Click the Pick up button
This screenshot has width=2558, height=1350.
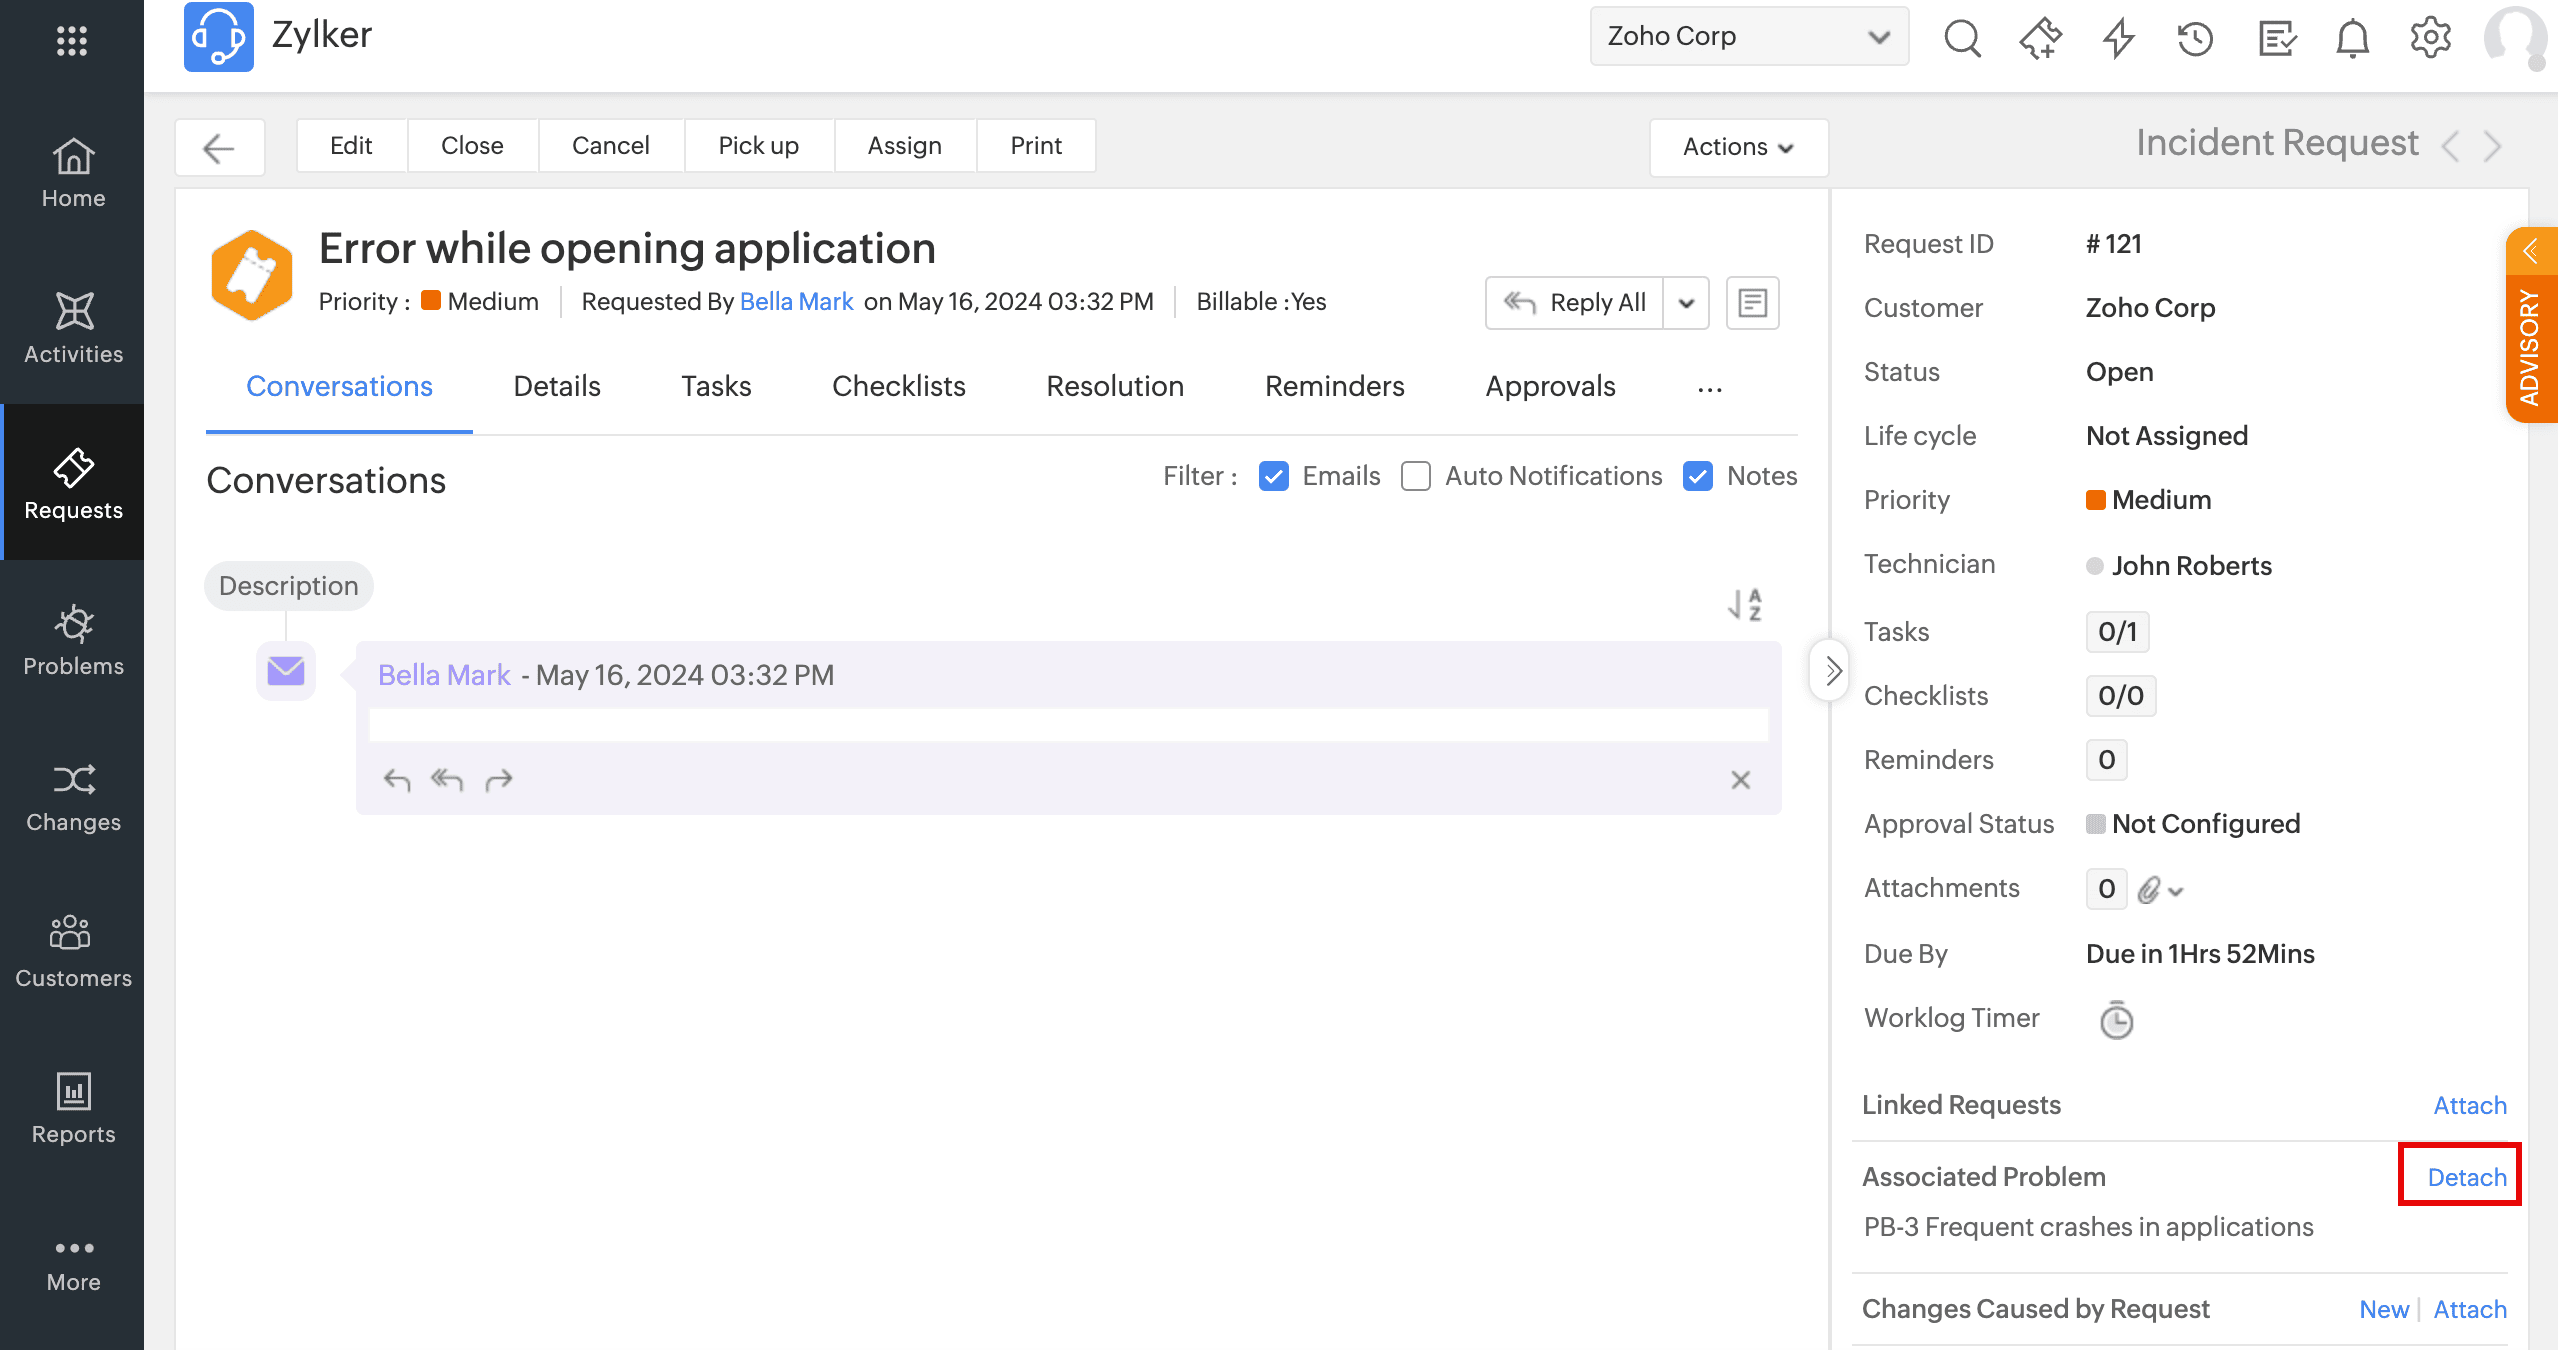(x=758, y=146)
